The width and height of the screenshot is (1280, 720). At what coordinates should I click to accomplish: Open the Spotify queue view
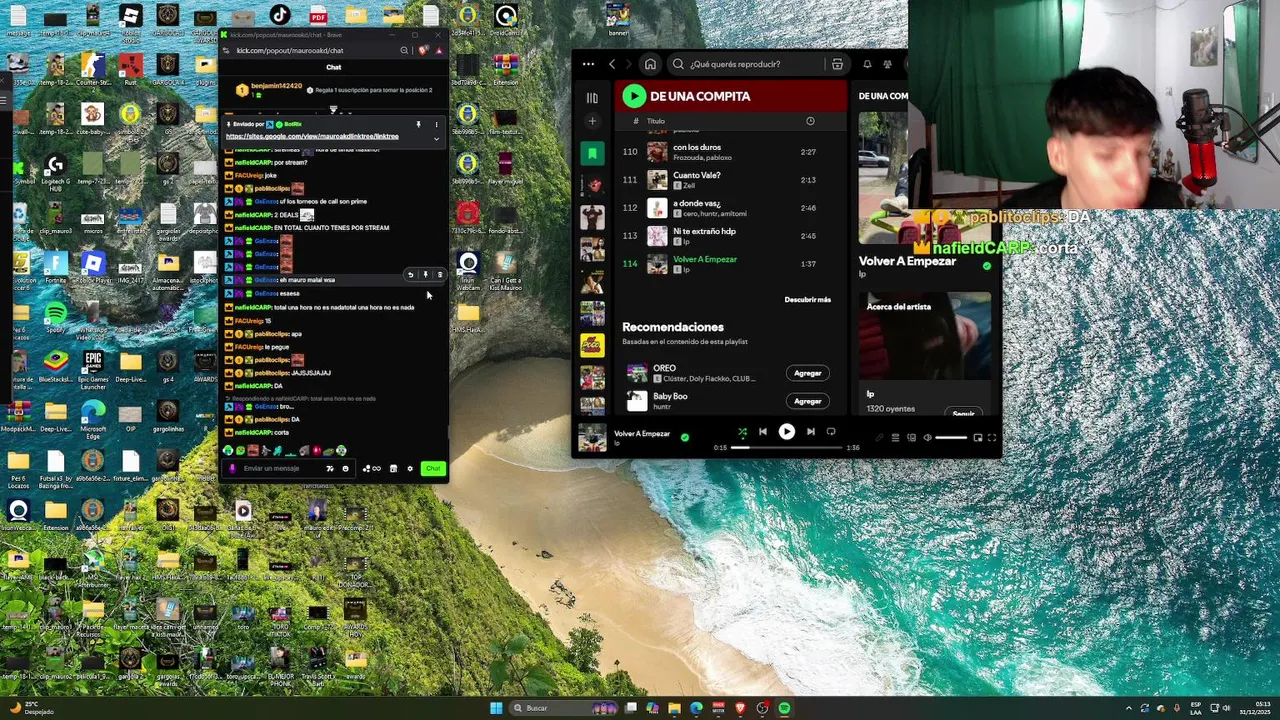coord(895,437)
